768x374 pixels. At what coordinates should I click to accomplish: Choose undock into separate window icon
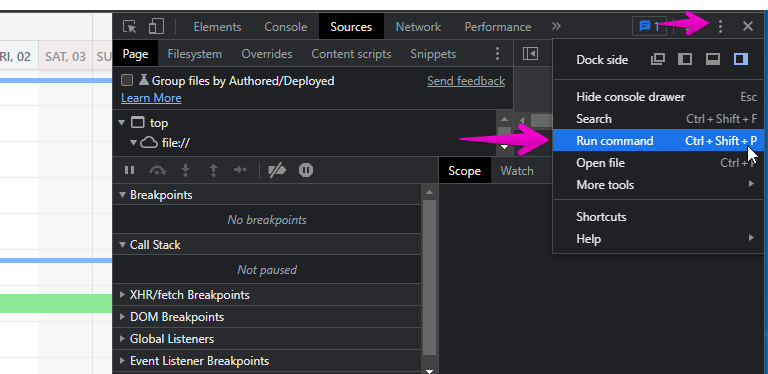click(658, 60)
